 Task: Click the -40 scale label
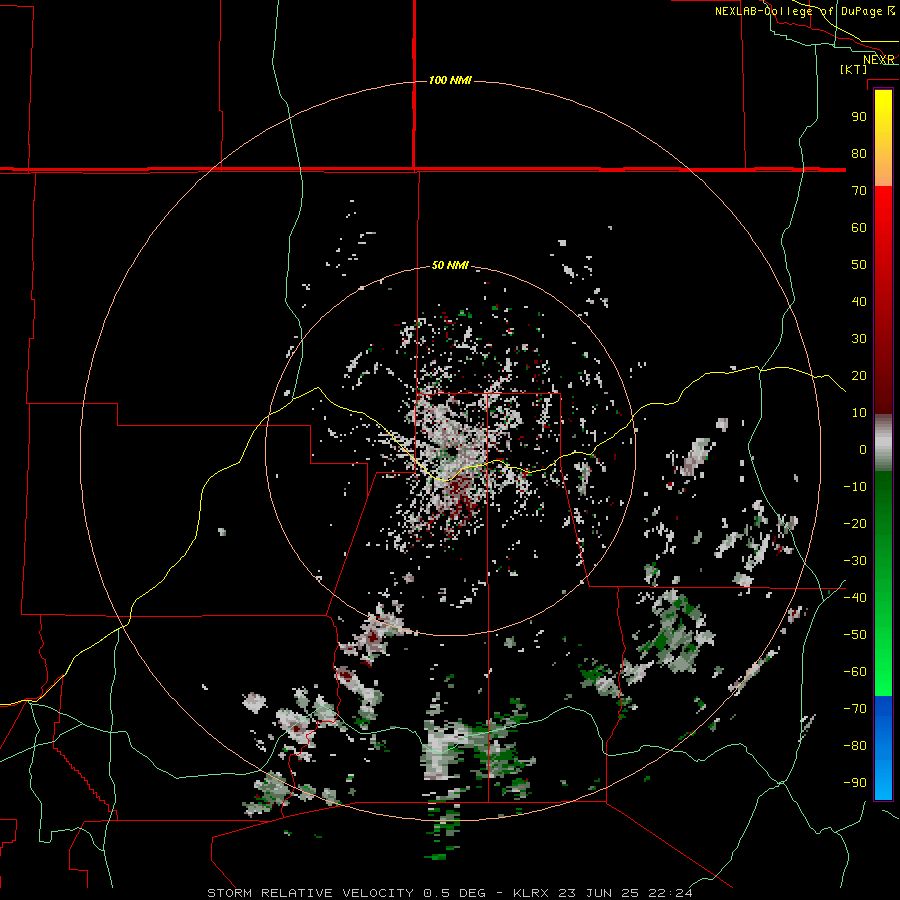[x=855, y=598]
